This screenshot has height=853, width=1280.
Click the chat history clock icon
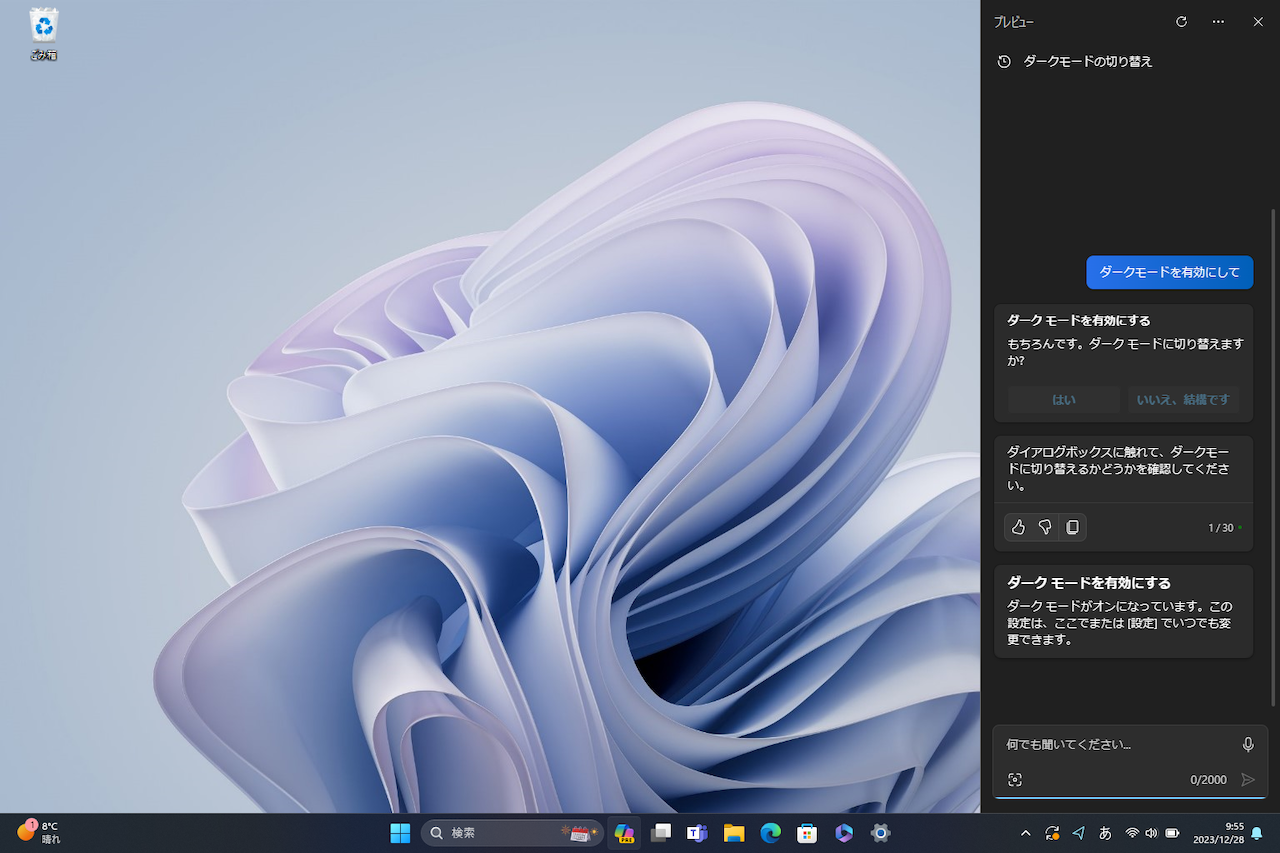pos(1004,62)
